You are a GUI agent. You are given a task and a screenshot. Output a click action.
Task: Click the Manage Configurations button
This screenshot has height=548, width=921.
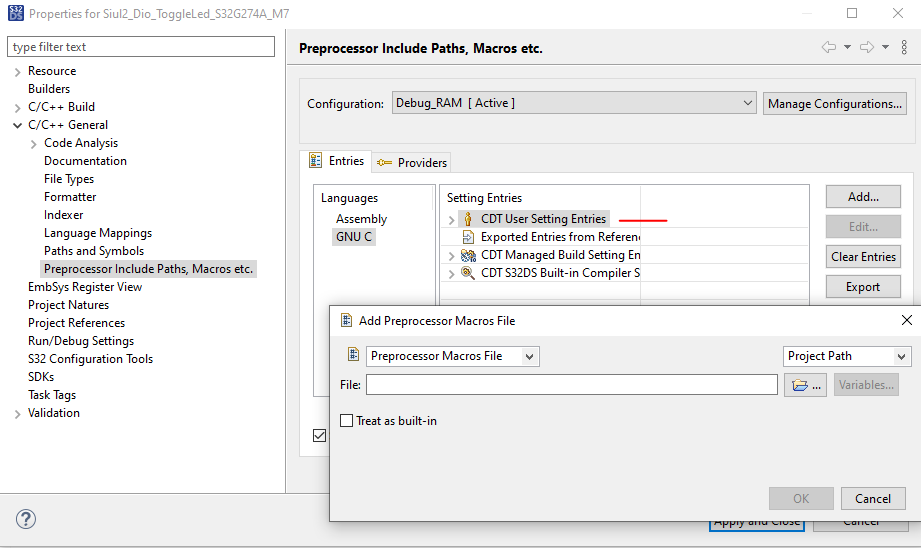(x=834, y=103)
